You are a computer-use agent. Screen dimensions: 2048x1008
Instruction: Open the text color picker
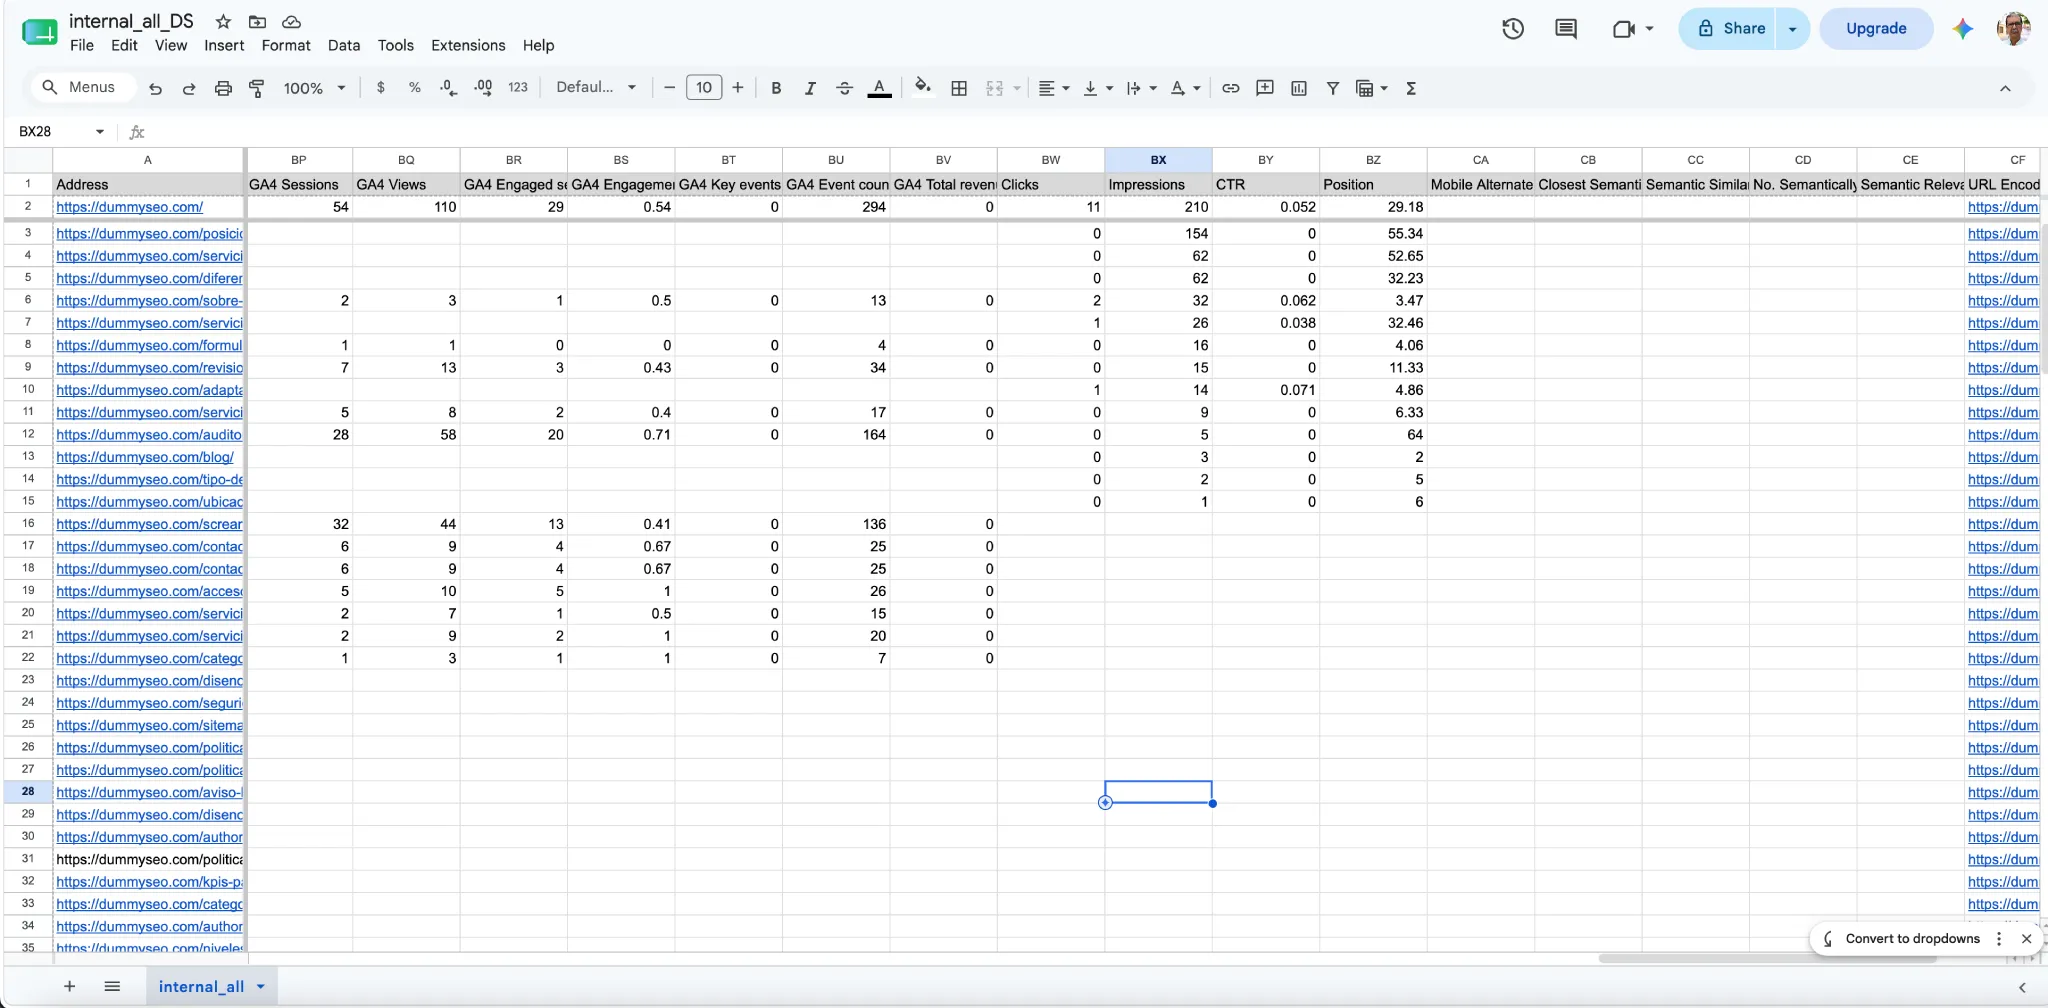point(879,88)
